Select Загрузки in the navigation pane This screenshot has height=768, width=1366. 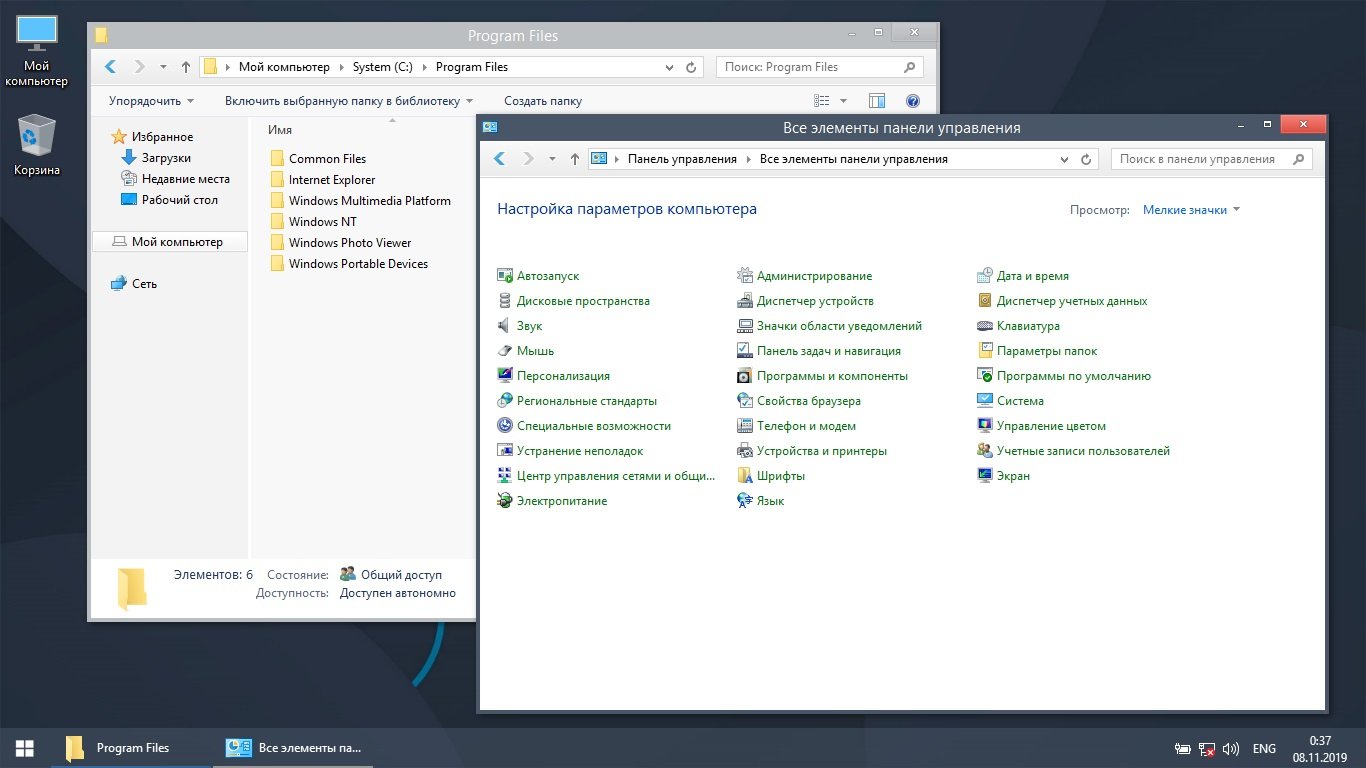click(166, 158)
